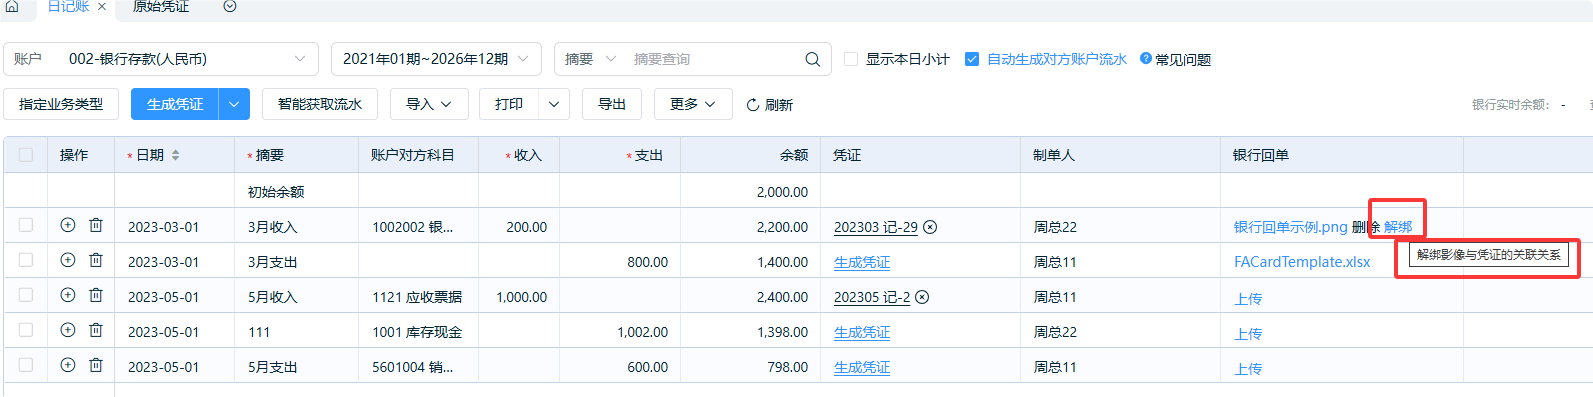Expand the 打印 options arrow
Image resolution: width=1593 pixels, height=397 pixels.
554,104
